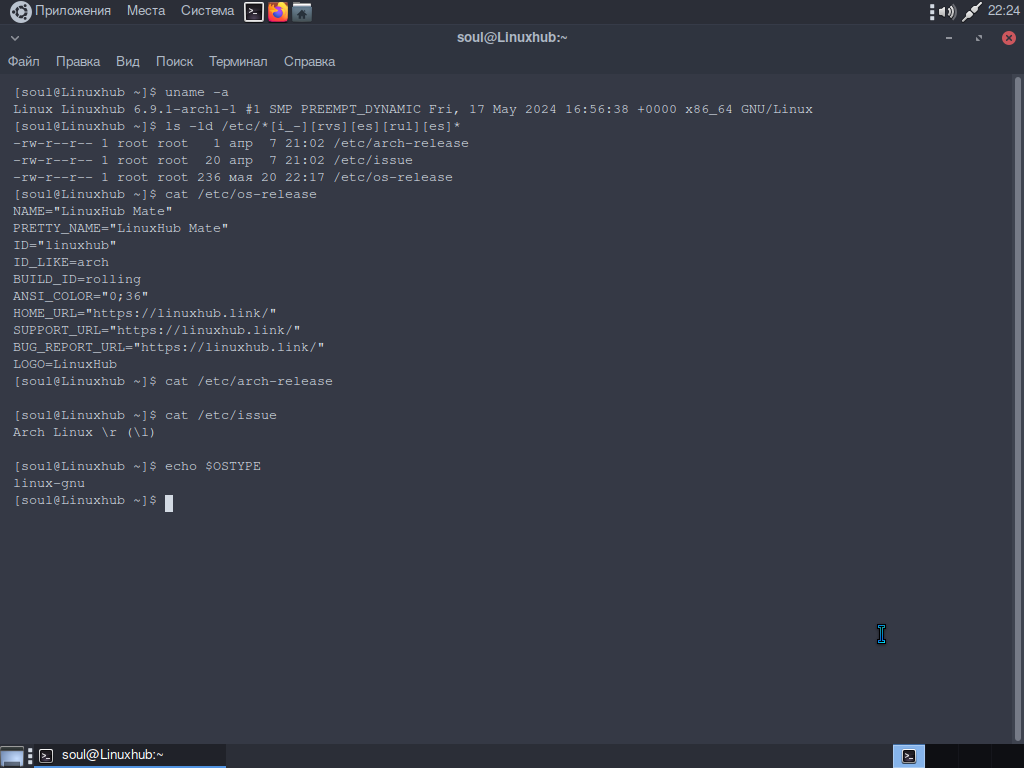Click the HOME_URL line
1024x768 pixels.
click(145, 313)
